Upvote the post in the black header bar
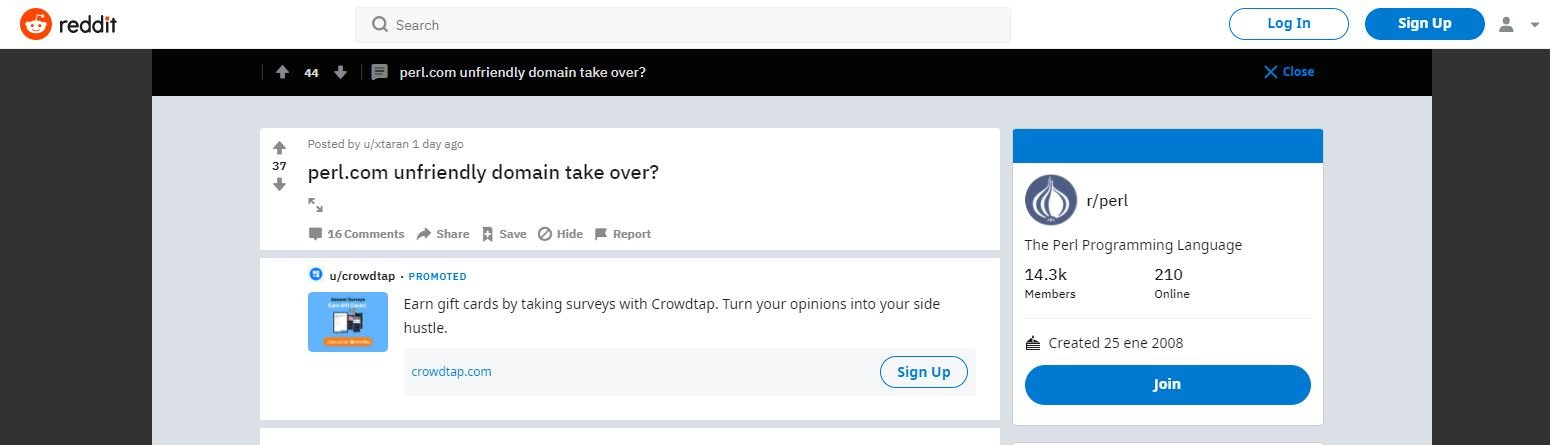Screen dimensions: 1550x445 pyautogui.click(x=282, y=72)
